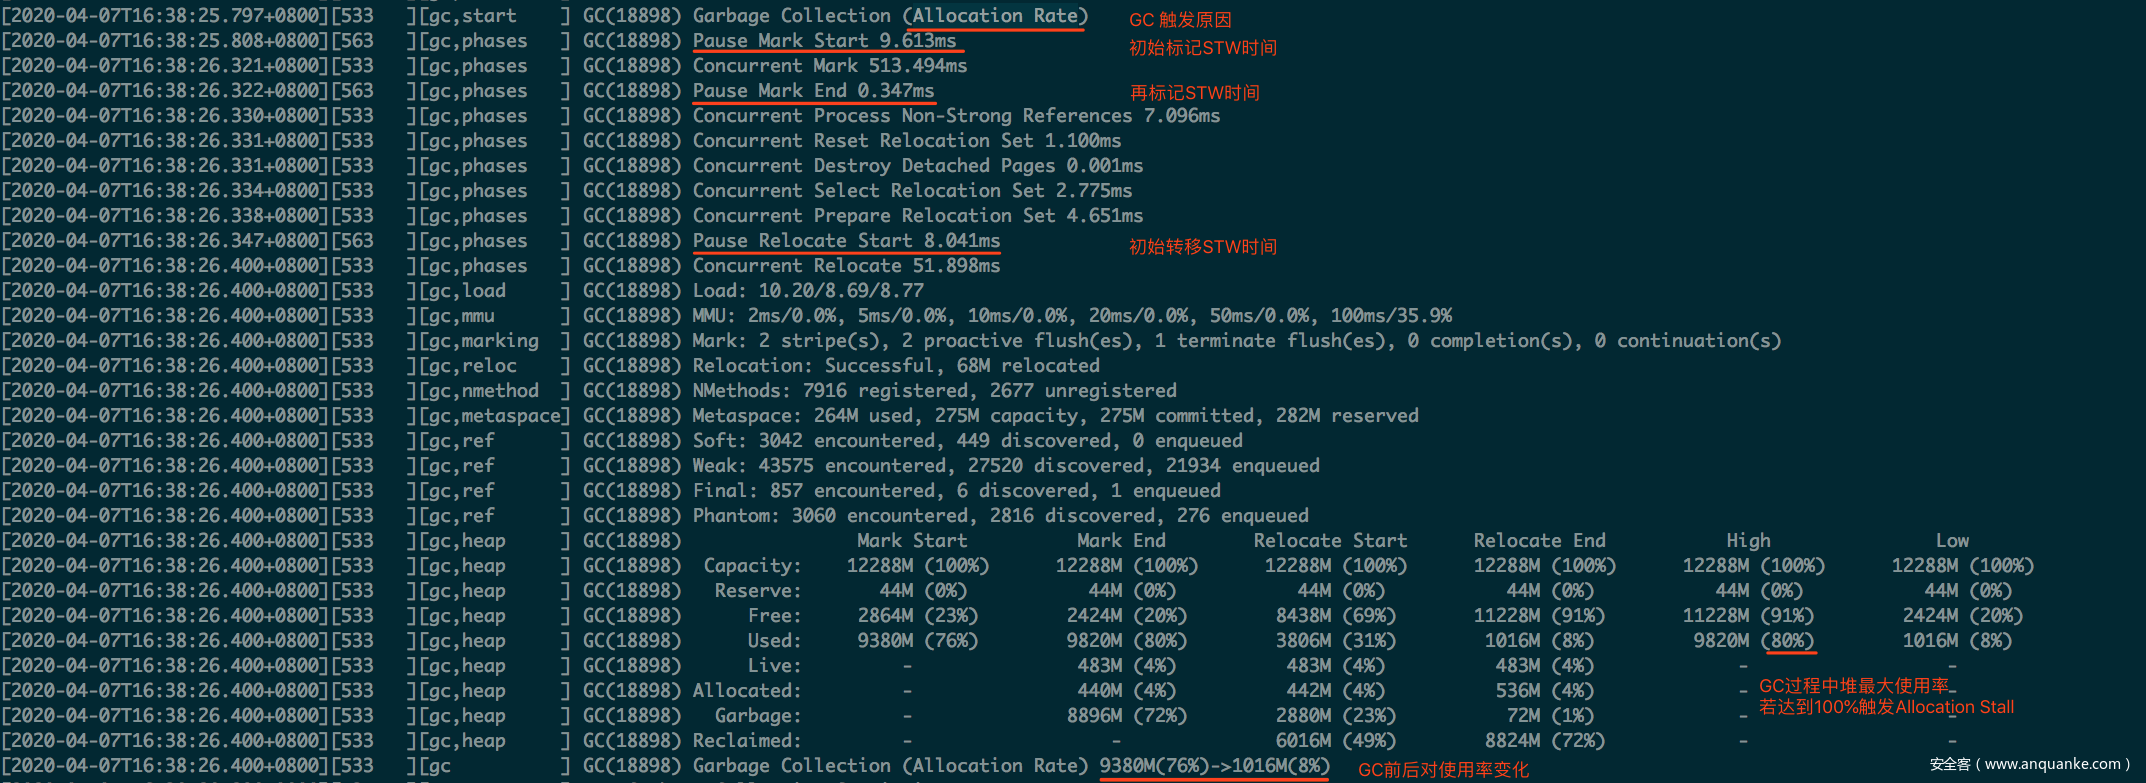
Task: Click the red note about 触发Allocation Stall
Action: (x=1886, y=708)
